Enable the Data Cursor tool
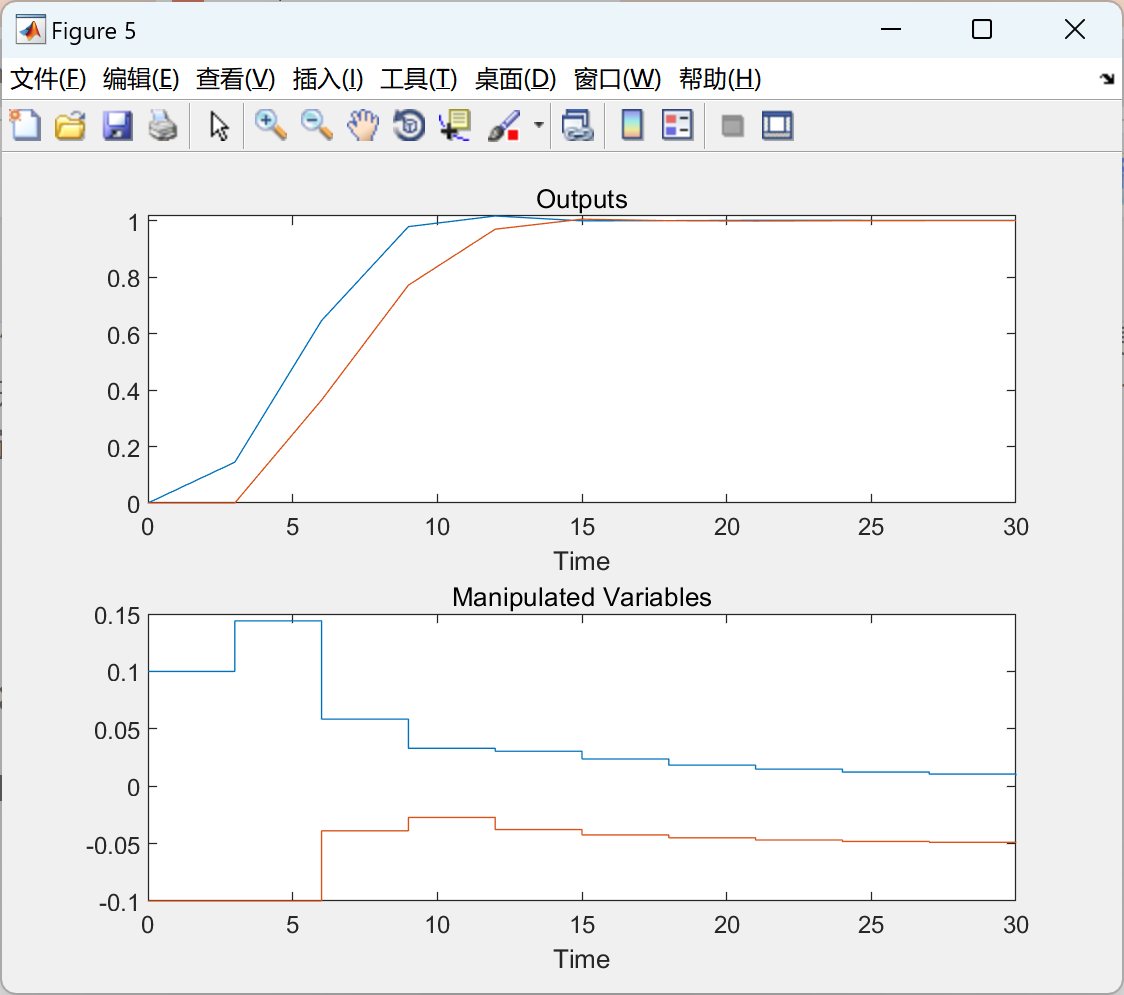Viewport: 1124px width, 995px height. pos(454,125)
